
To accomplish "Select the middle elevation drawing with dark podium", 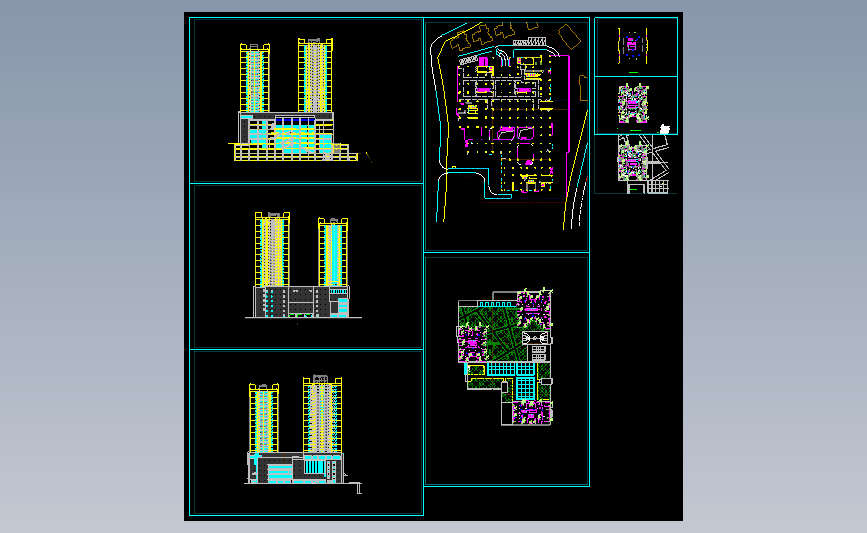I will (x=303, y=265).
